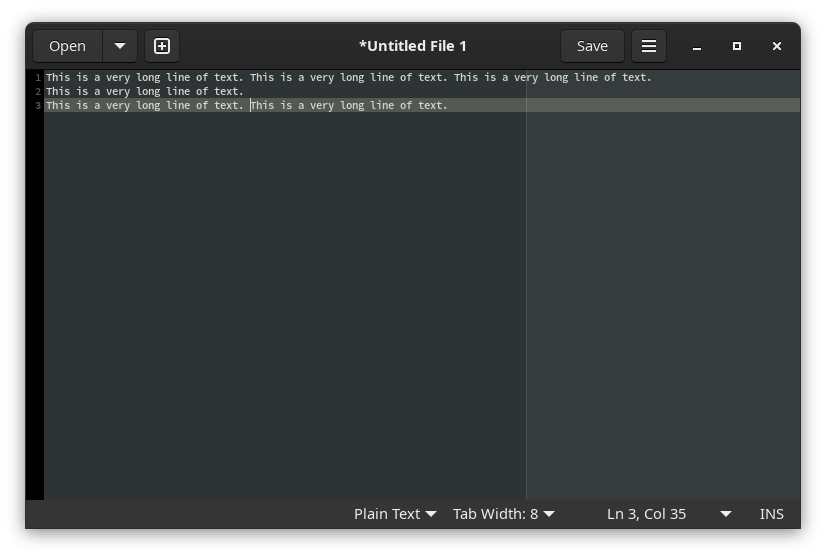Viewport: 826px width, 557px height.
Task: Expand the dropdown arrow beside the line/column position
Action: coord(725,514)
